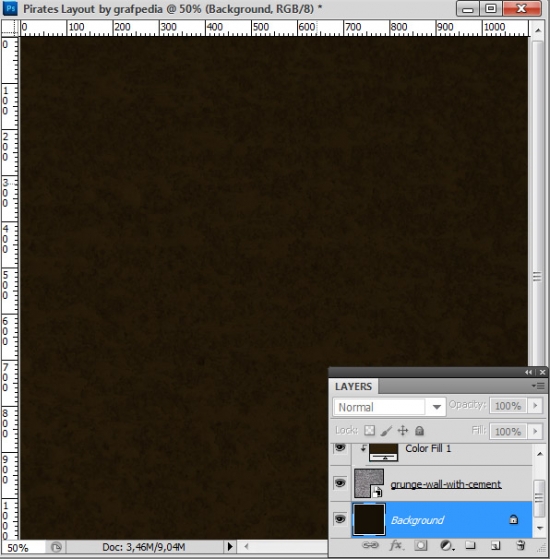Create new fill or adjustment layer
The width and height of the screenshot is (550, 559).
point(446,545)
